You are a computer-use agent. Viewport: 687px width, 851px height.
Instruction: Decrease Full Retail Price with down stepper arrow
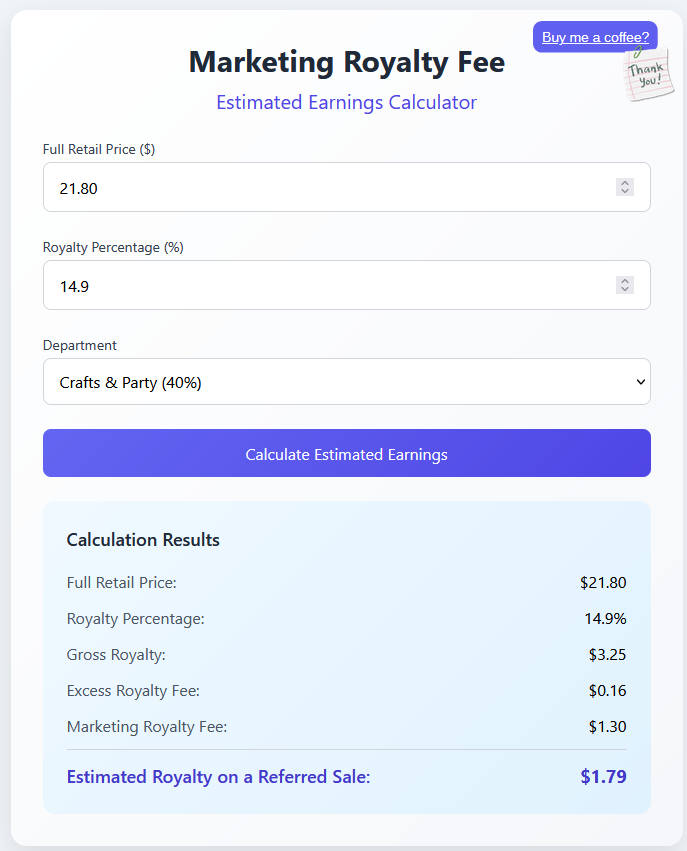(x=625, y=191)
